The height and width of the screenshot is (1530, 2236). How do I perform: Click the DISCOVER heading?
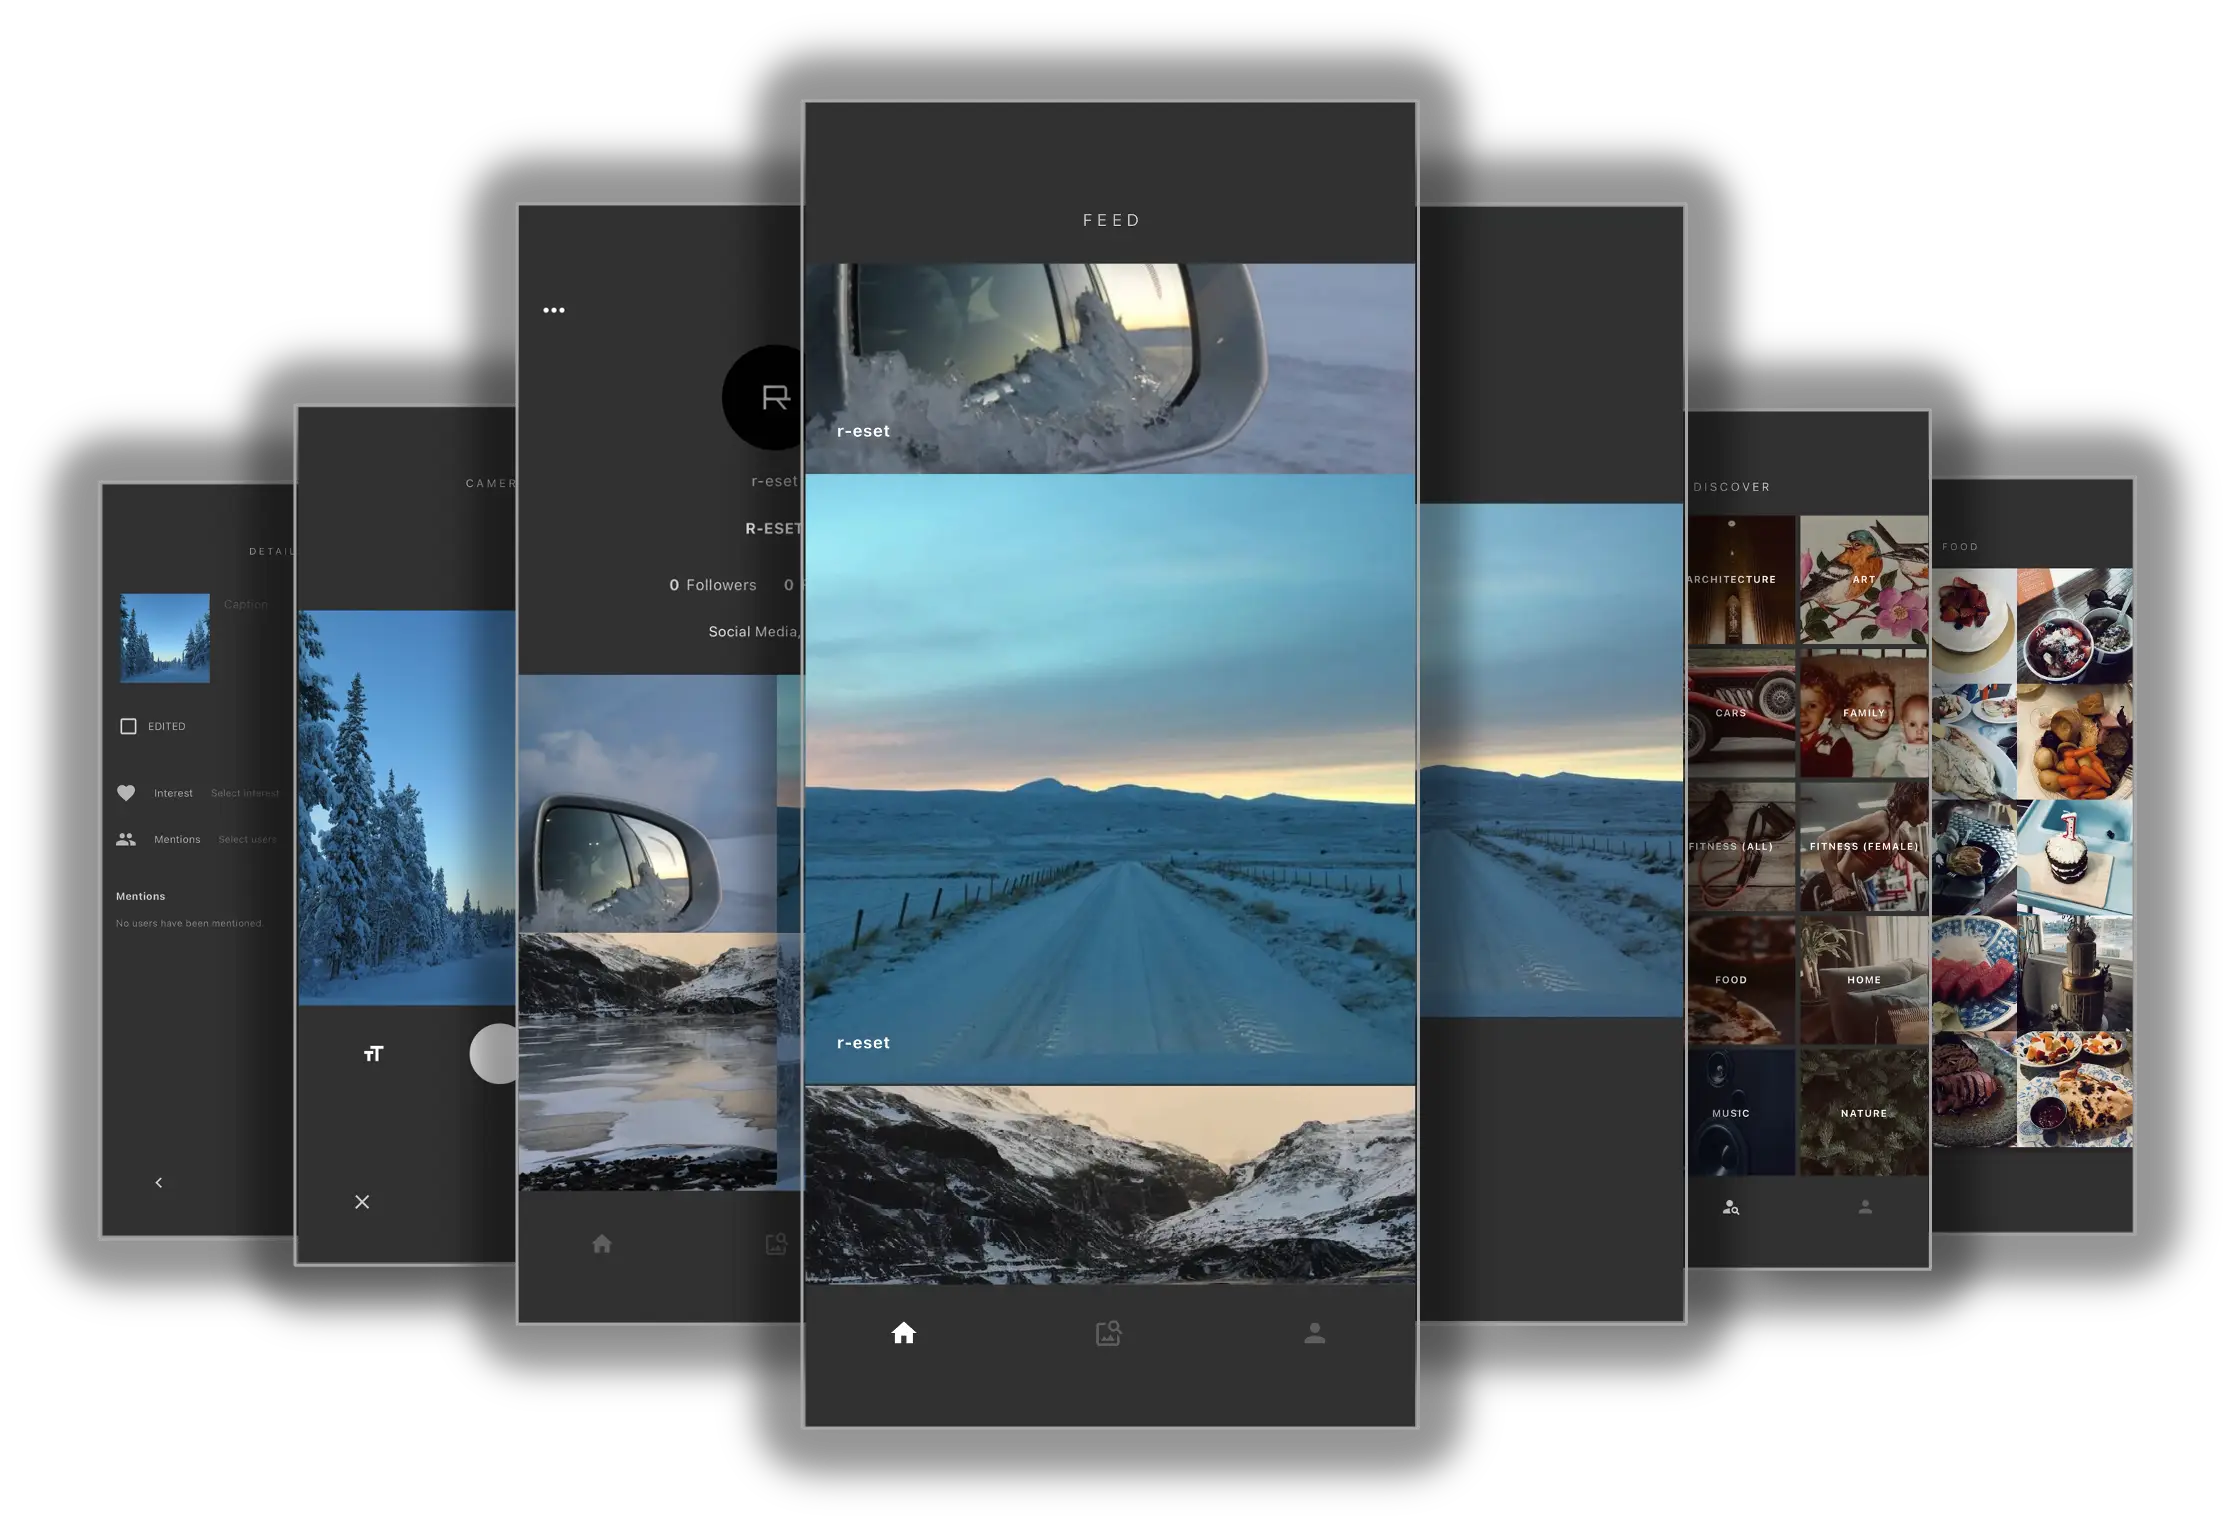point(1732,487)
